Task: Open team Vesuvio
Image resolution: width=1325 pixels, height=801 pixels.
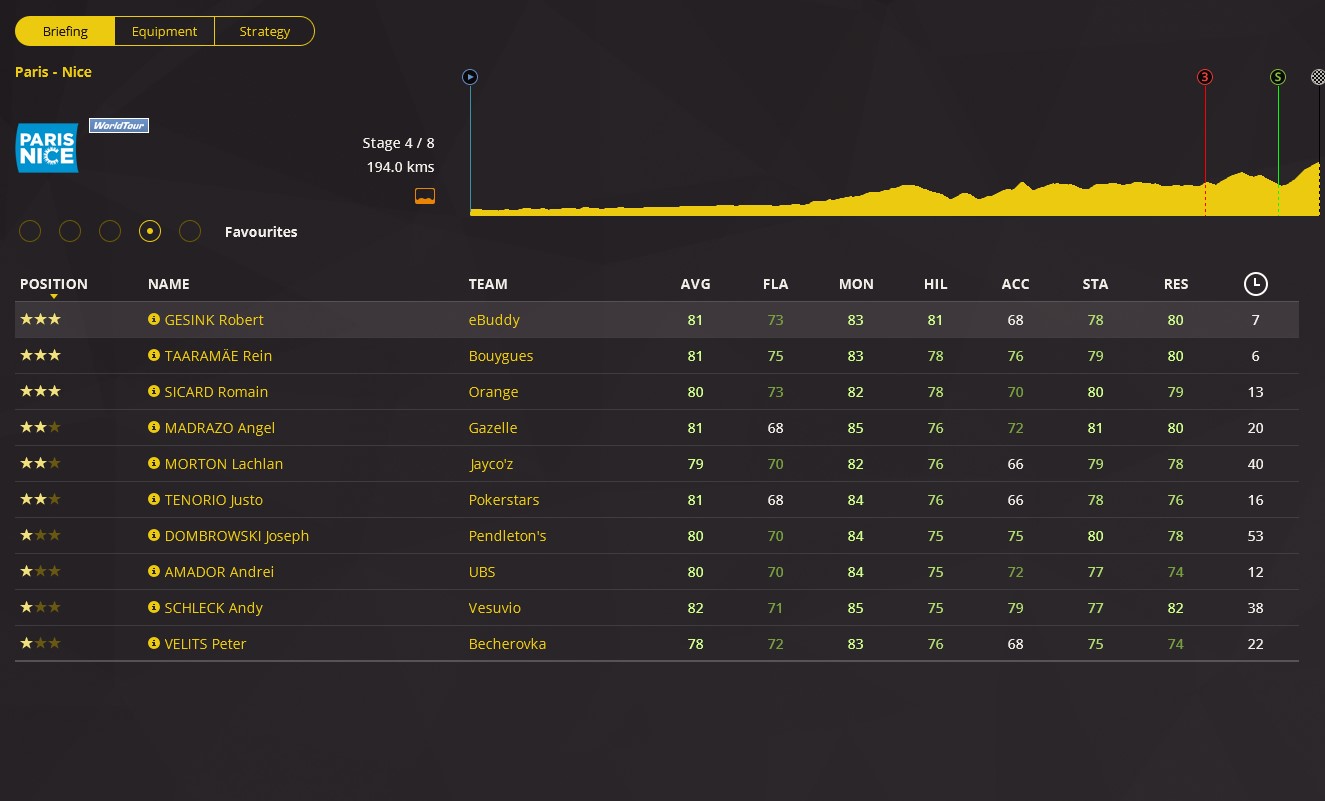Action: coord(495,608)
